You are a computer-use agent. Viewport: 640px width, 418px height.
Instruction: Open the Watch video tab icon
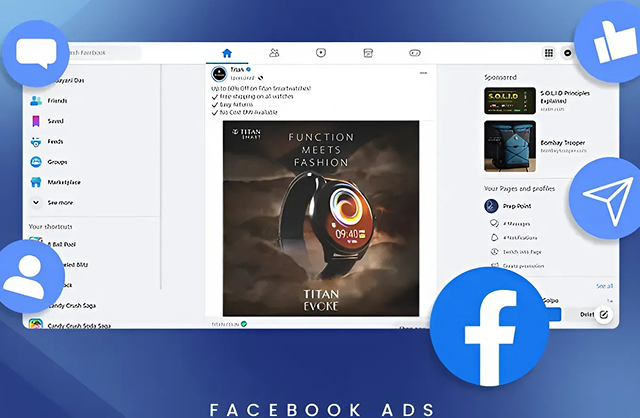tap(321, 53)
